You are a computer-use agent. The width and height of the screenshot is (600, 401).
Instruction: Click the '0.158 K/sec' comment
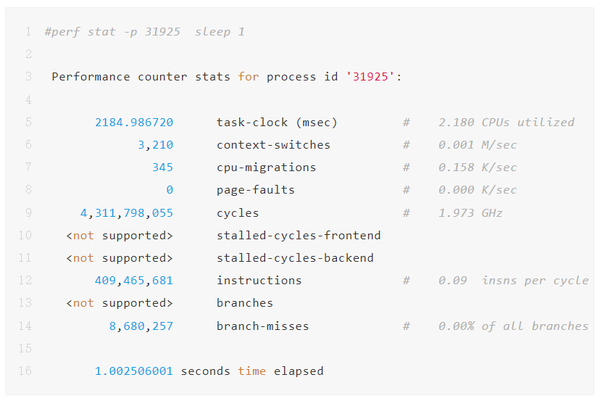click(x=477, y=167)
